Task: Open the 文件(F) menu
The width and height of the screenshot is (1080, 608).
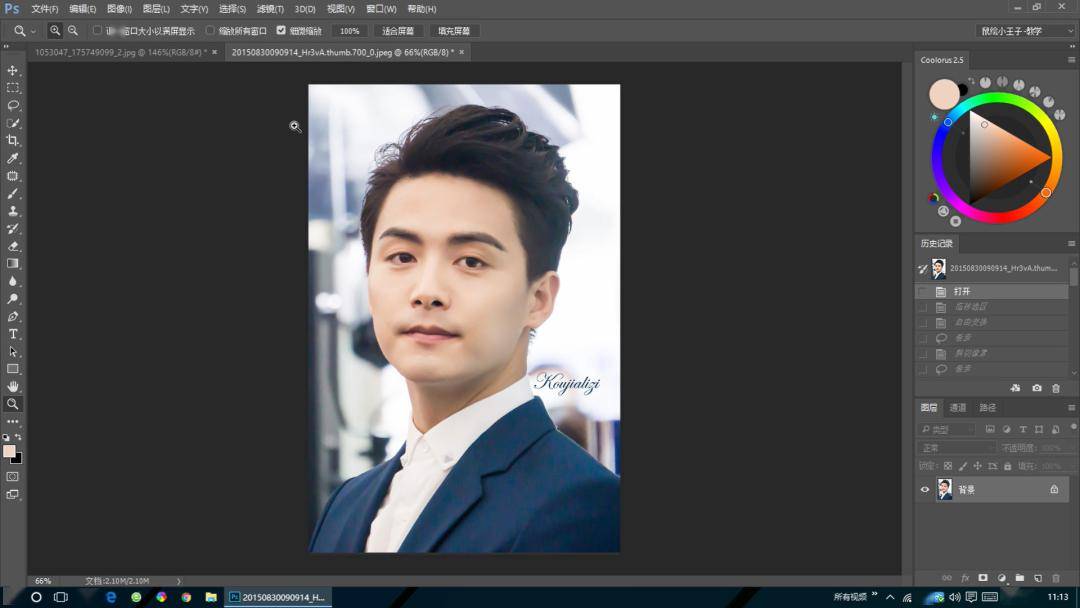Action: click(x=45, y=9)
